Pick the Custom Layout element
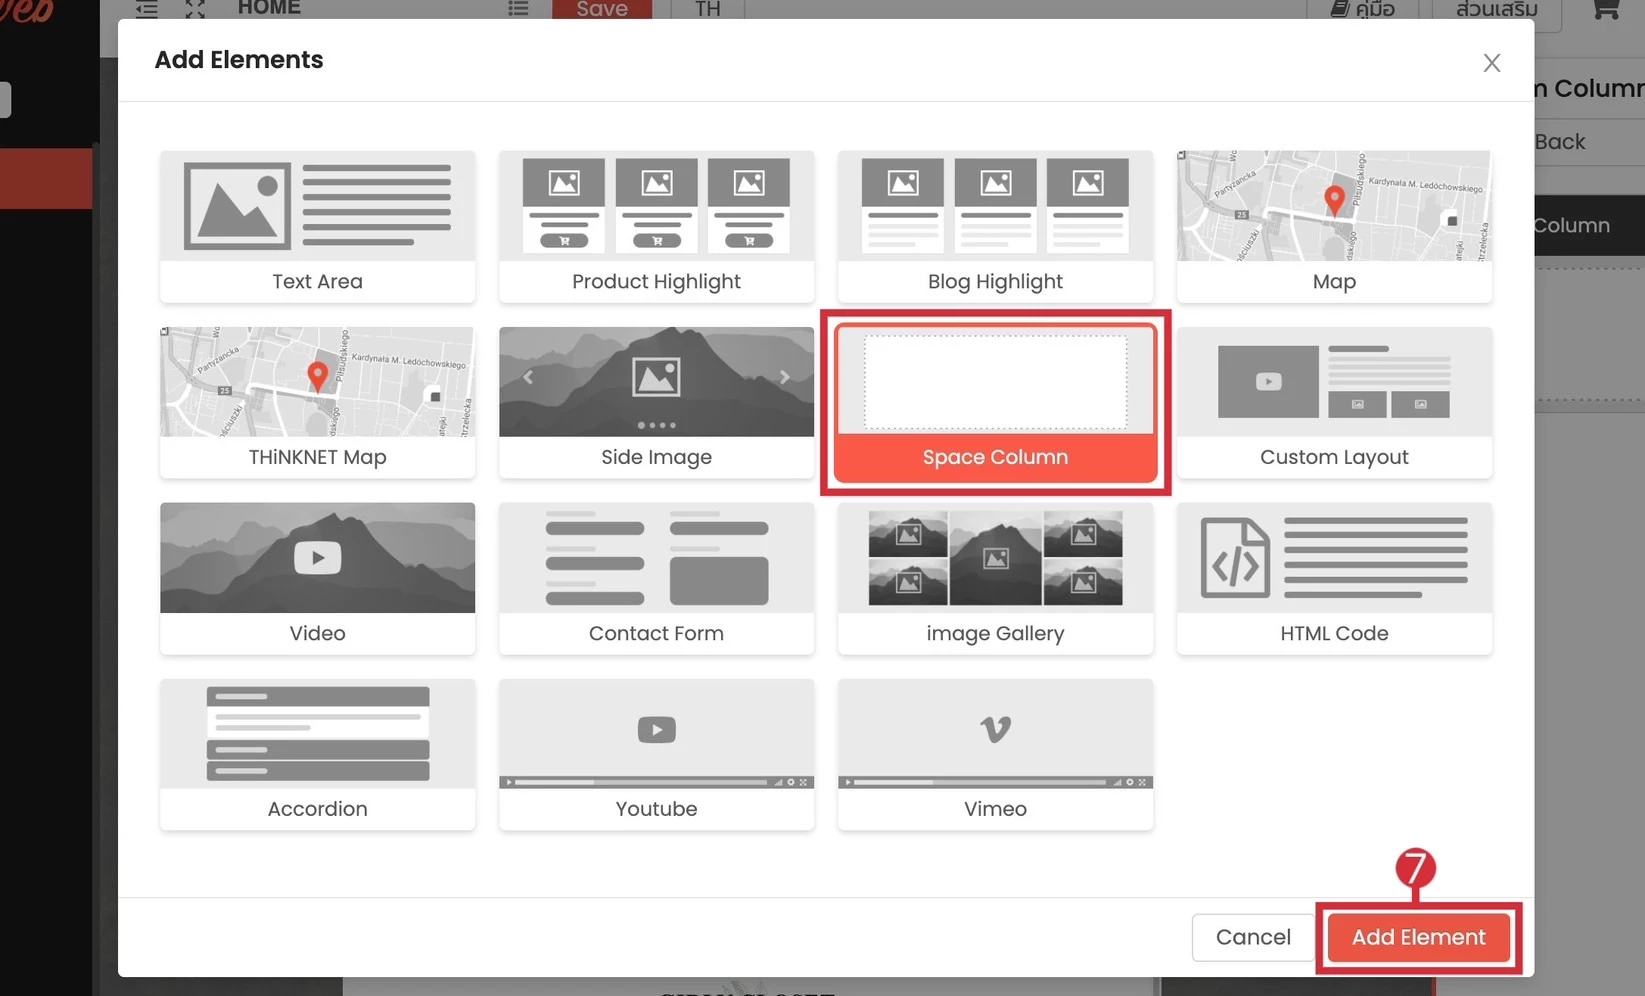Viewport: 1645px width, 996px height. (1334, 402)
